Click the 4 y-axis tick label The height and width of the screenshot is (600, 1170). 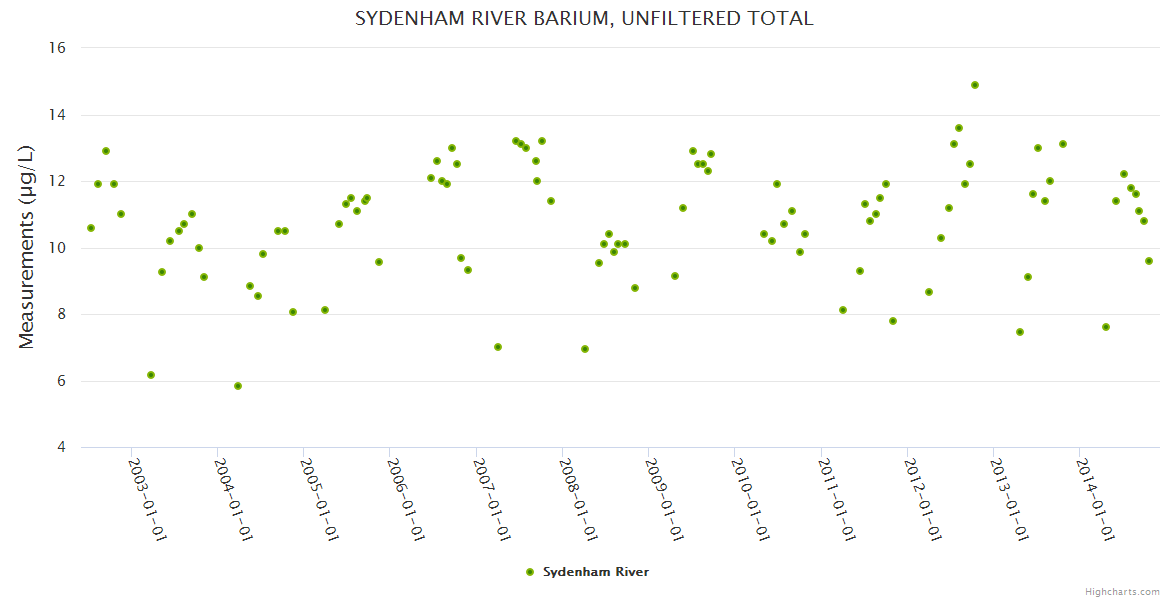coord(61,447)
